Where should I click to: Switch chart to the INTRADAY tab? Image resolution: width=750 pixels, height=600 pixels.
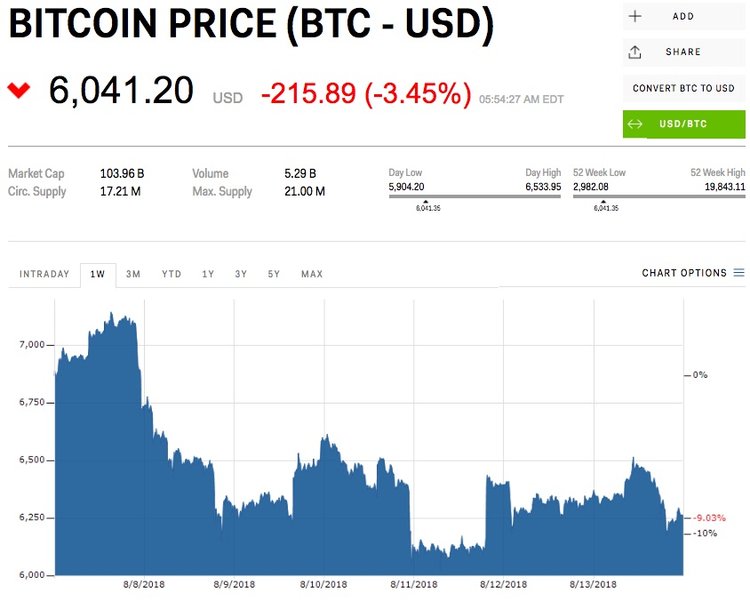(x=44, y=274)
